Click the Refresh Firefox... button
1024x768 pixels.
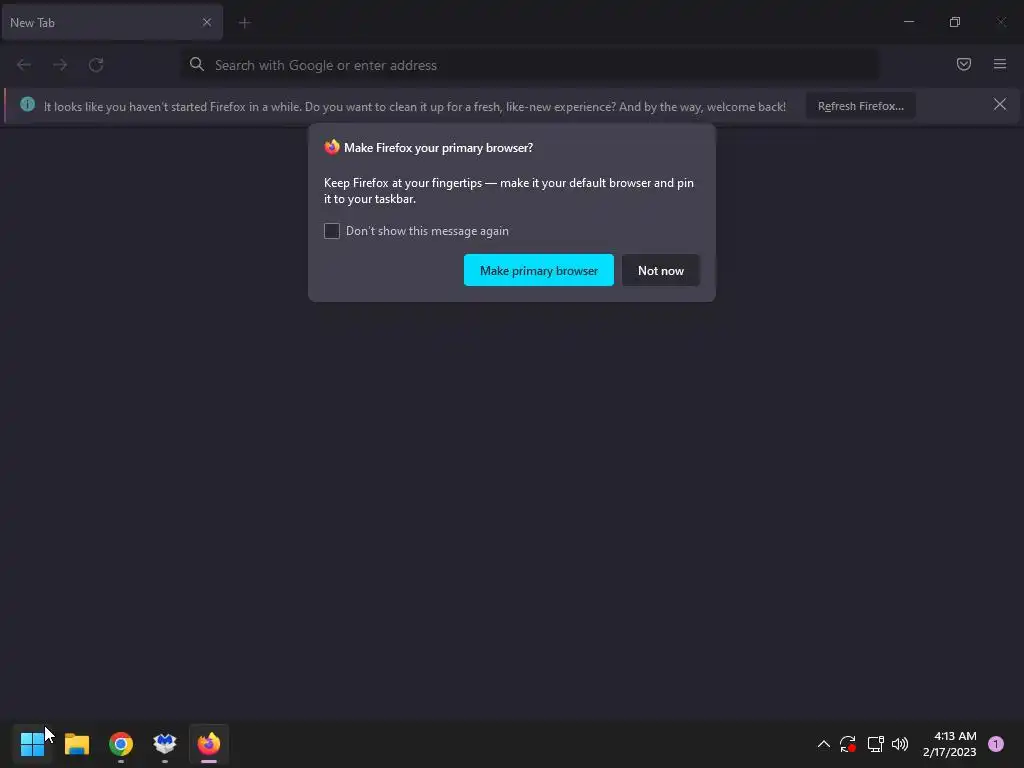point(861,106)
